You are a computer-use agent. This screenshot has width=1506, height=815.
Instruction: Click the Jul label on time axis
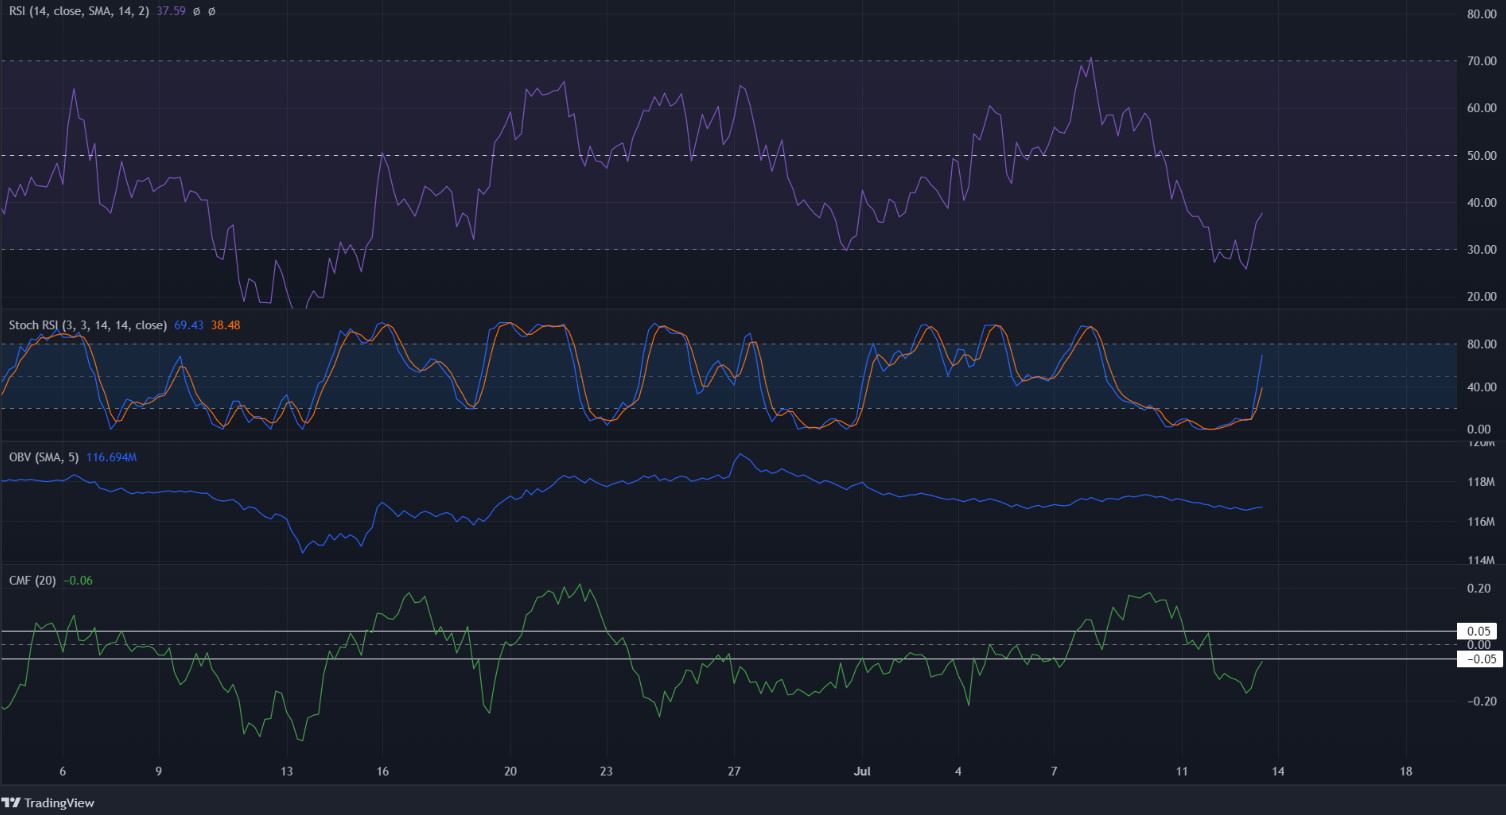pos(861,771)
